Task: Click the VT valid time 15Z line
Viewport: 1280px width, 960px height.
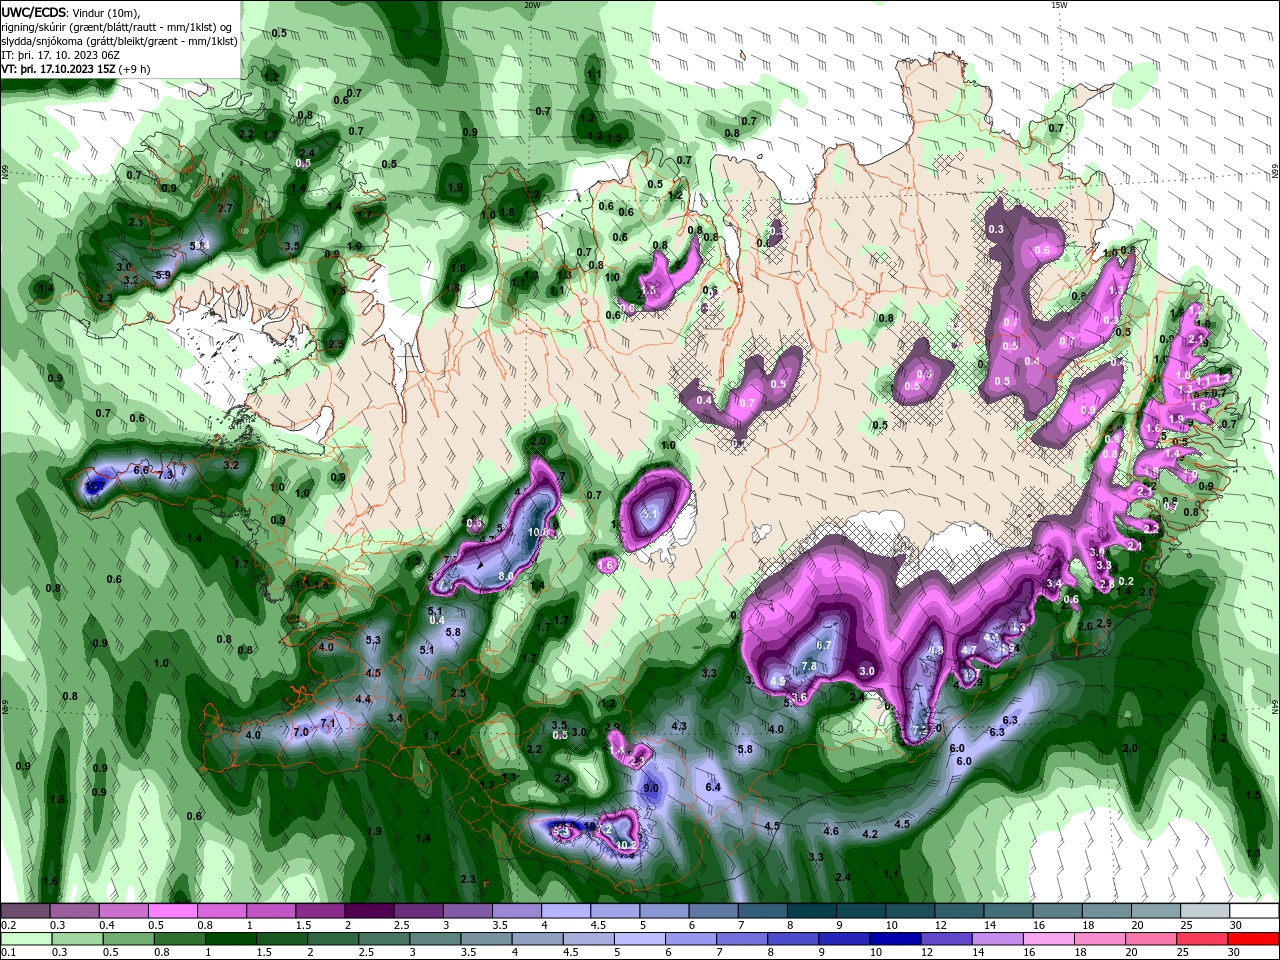Action: coord(76,69)
